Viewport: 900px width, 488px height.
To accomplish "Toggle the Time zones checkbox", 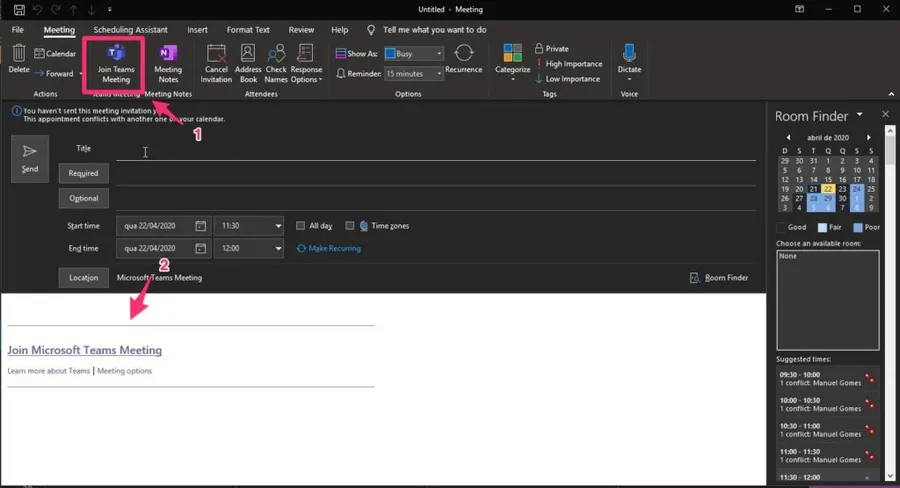I will tap(350, 226).
